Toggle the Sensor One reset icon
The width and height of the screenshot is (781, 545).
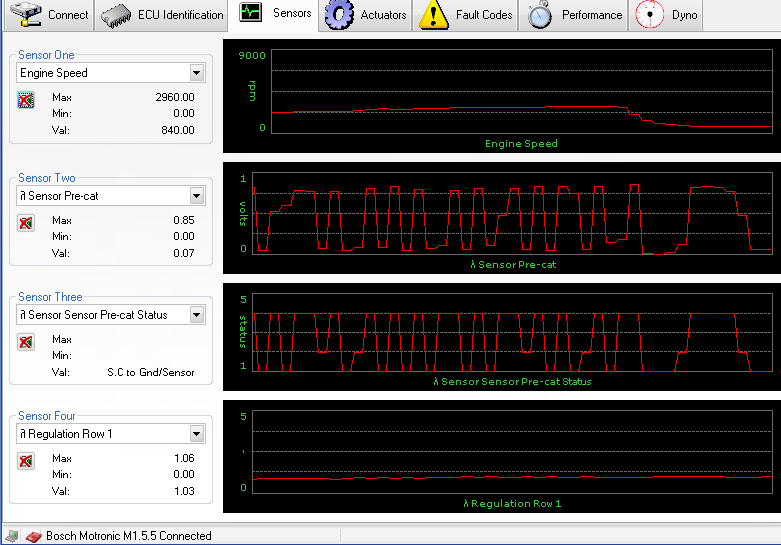click(x=26, y=99)
